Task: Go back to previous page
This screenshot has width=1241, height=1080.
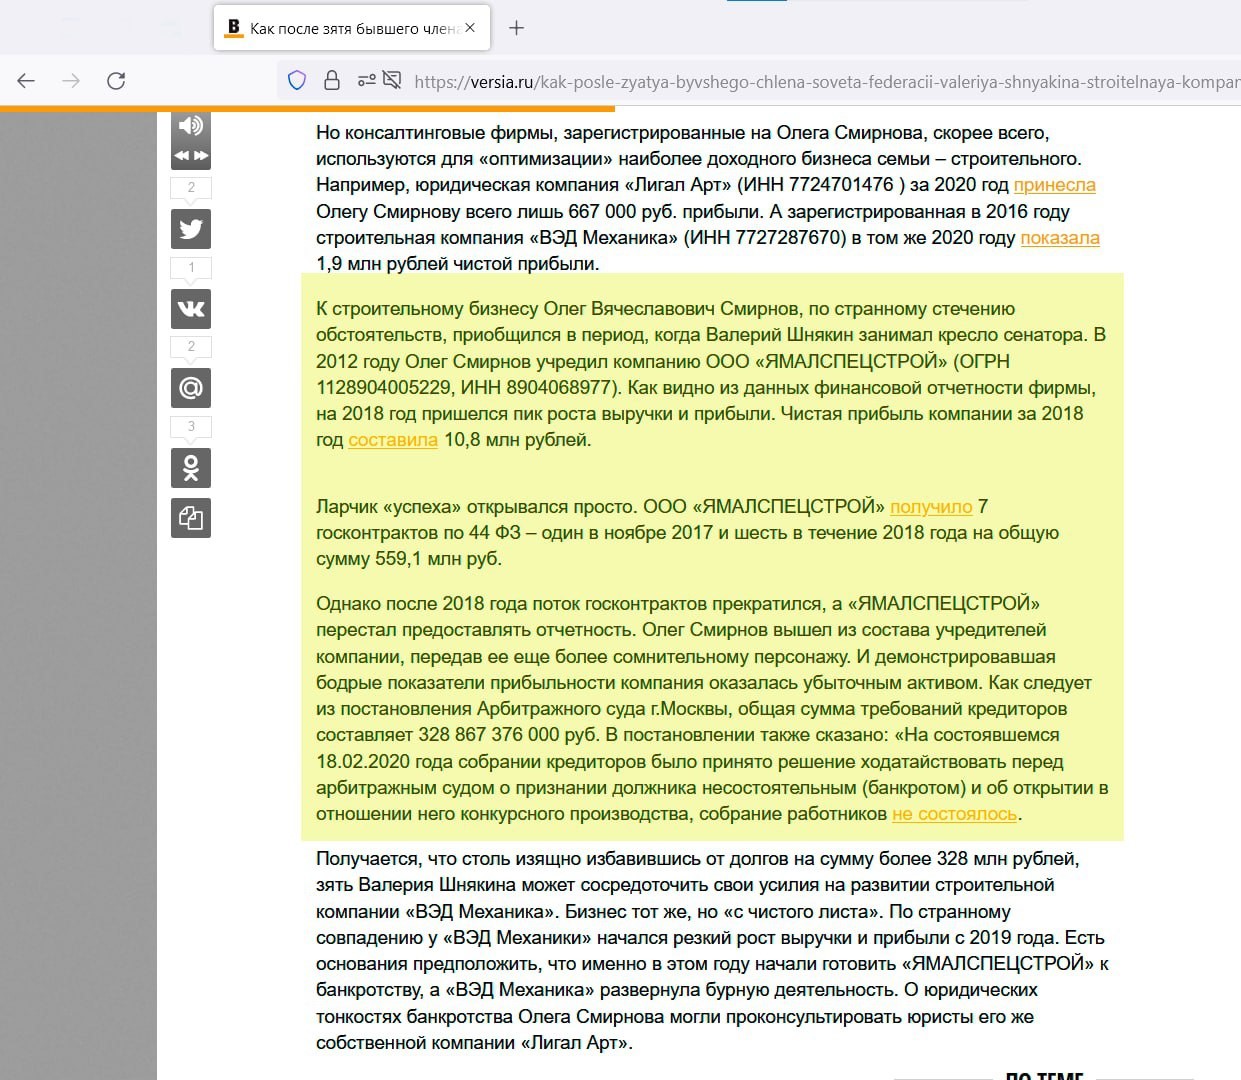Action: pyautogui.click(x=27, y=81)
